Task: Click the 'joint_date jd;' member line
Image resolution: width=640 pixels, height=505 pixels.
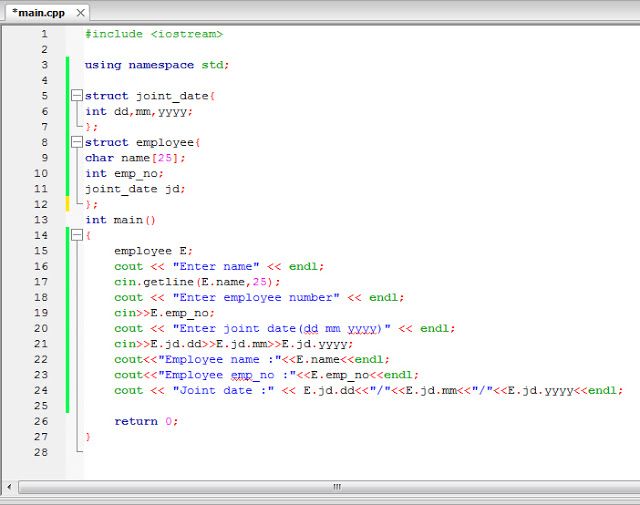Action: coord(135,189)
